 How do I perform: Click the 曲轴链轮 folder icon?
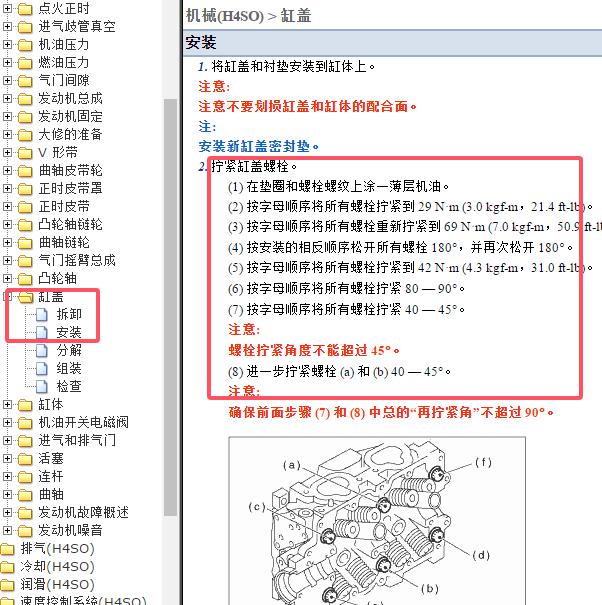25,243
